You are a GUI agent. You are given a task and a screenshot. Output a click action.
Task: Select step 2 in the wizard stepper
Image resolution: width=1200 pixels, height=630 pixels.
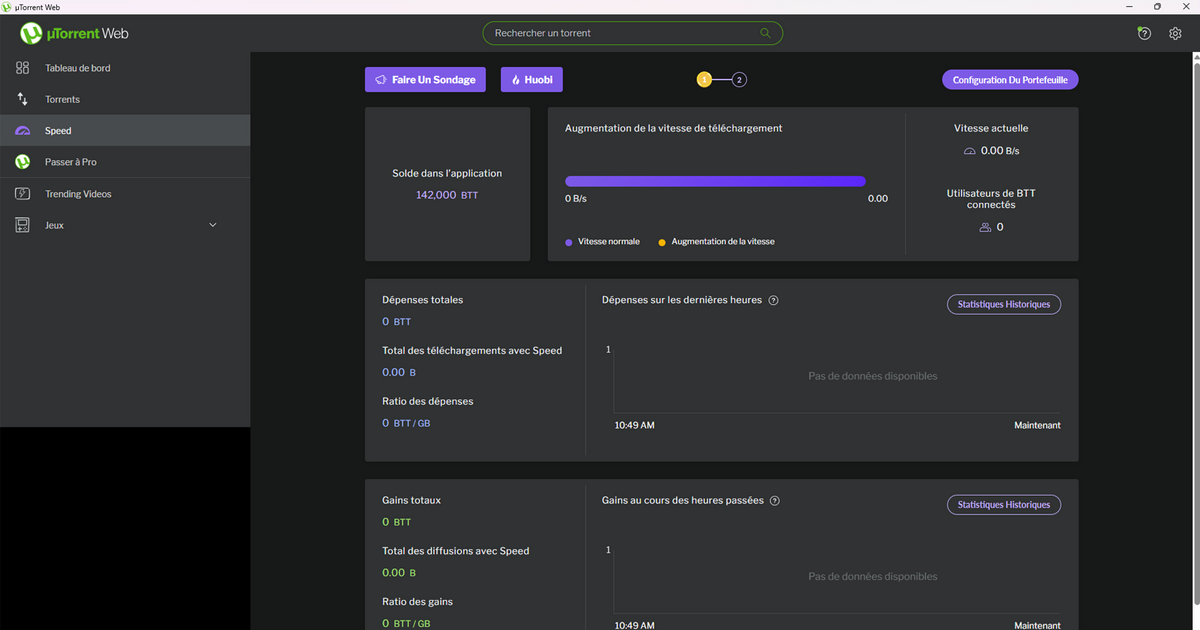tap(739, 79)
